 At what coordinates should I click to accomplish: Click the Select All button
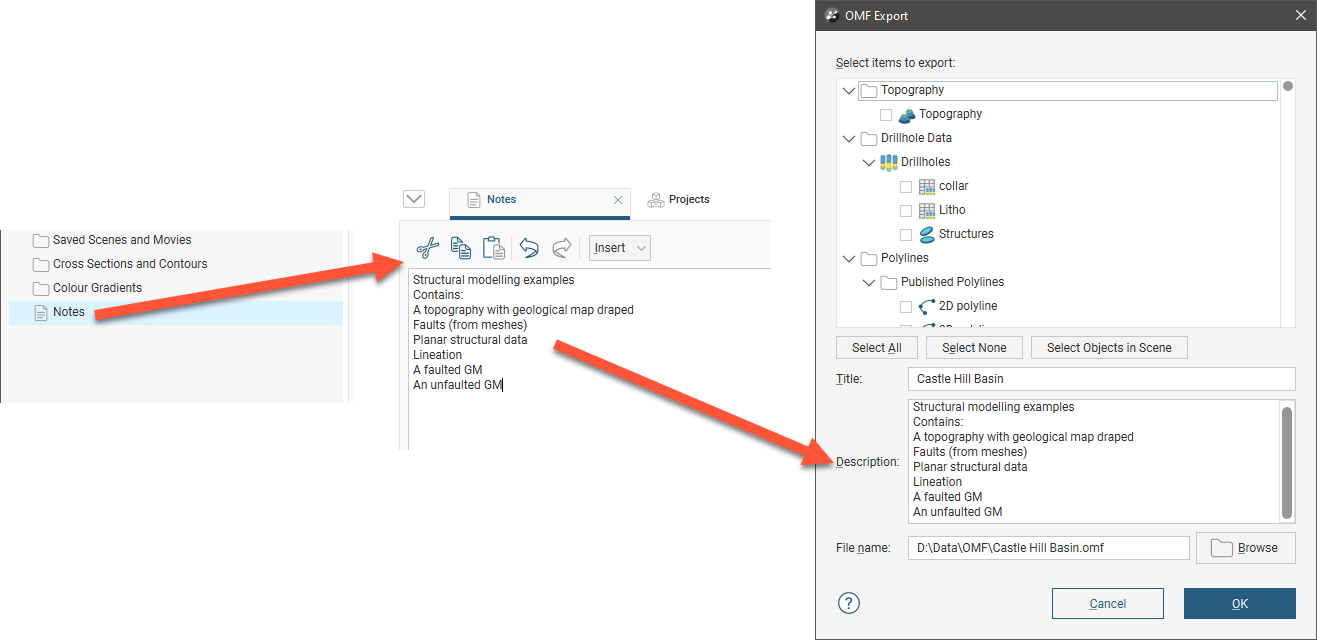point(877,348)
